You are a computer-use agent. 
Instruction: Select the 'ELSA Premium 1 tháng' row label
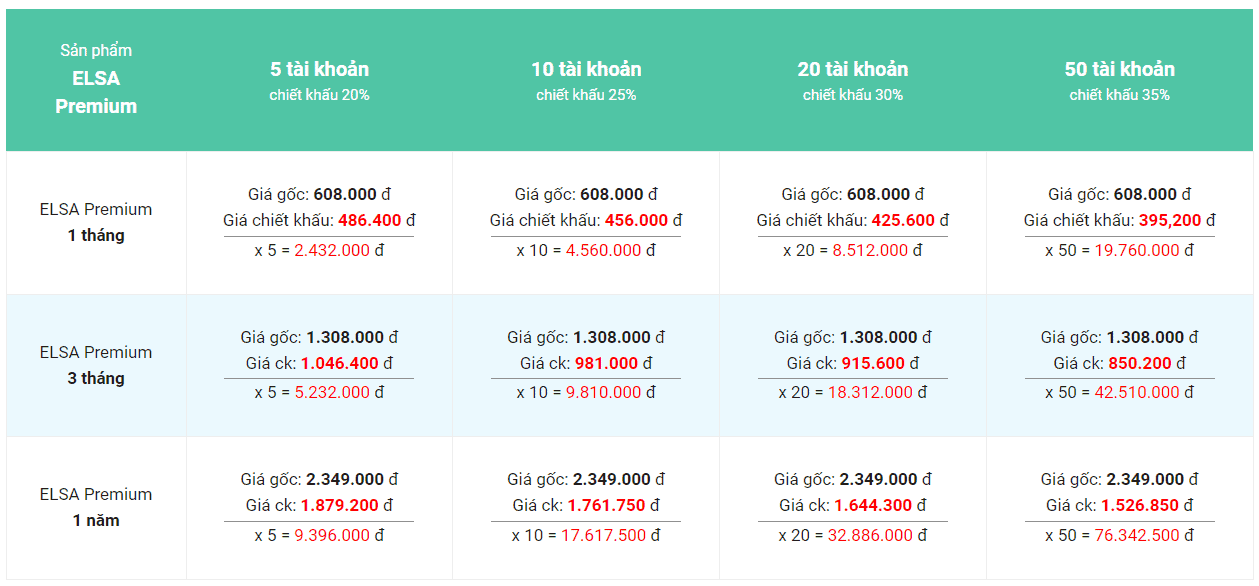pos(96,222)
